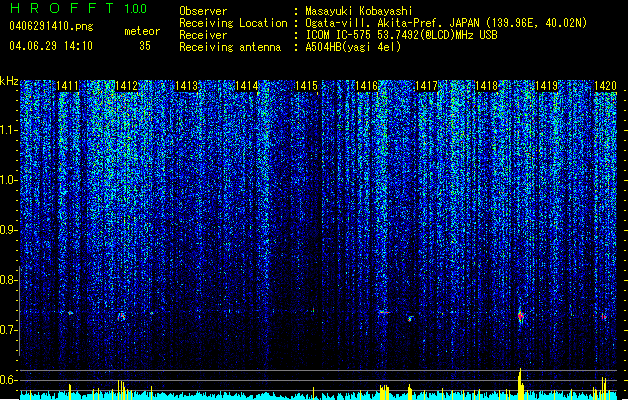
Task: Click the 1418 time marker
Action: (487, 86)
